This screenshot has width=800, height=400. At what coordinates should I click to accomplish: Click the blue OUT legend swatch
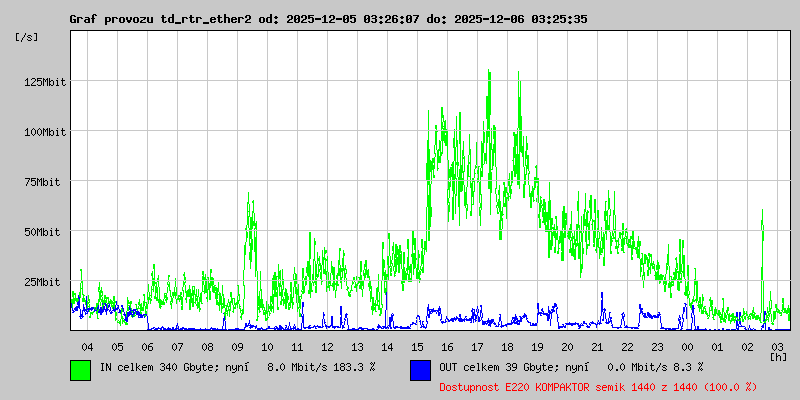point(420,368)
